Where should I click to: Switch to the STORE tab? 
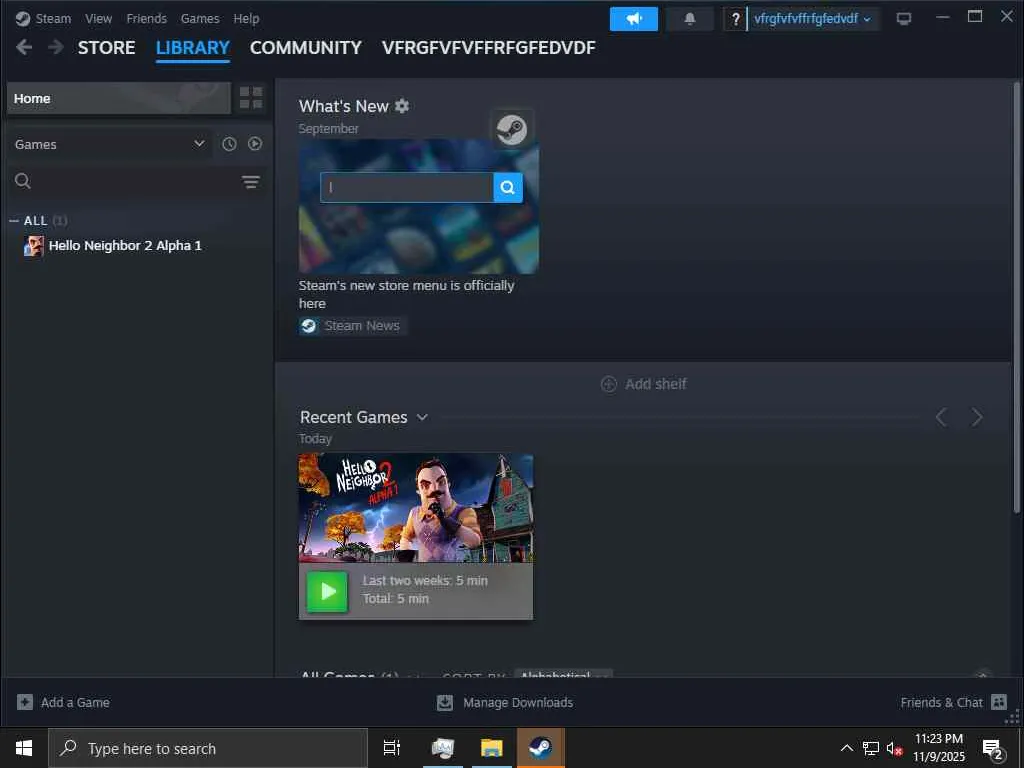[x=106, y=48]
